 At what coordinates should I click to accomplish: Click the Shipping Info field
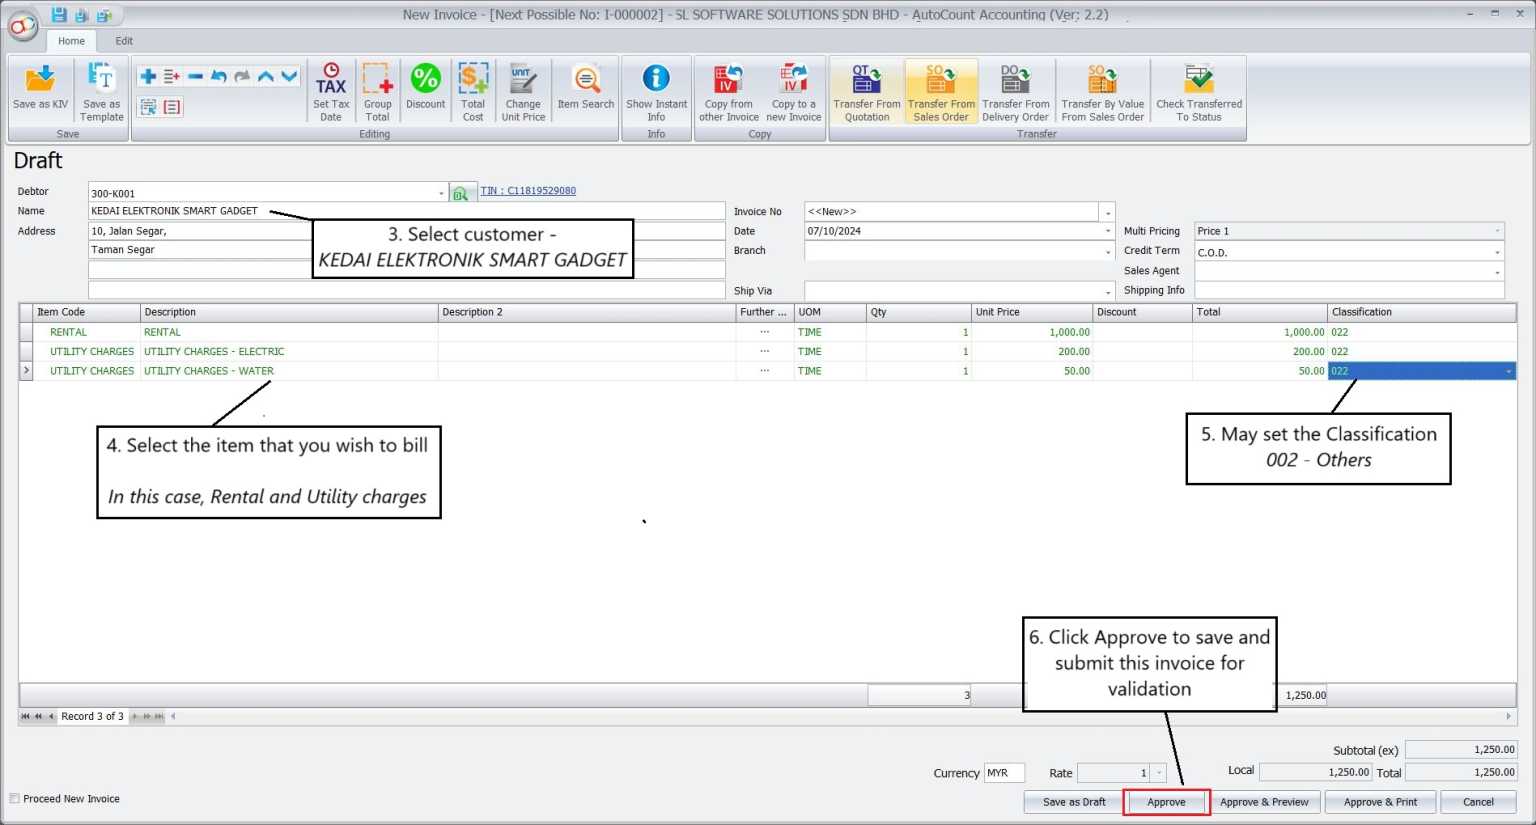pyautogui.click(x=1349, y=290)
